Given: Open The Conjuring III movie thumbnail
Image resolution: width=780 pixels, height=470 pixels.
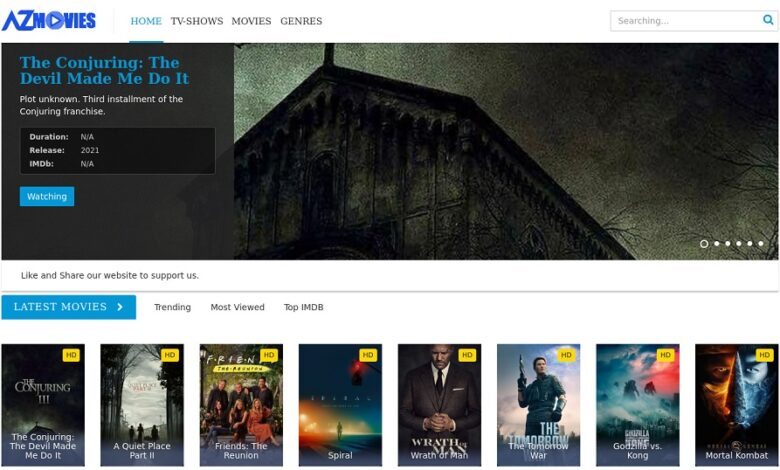Looking at the screenshot, I should [x=43, y=405].
